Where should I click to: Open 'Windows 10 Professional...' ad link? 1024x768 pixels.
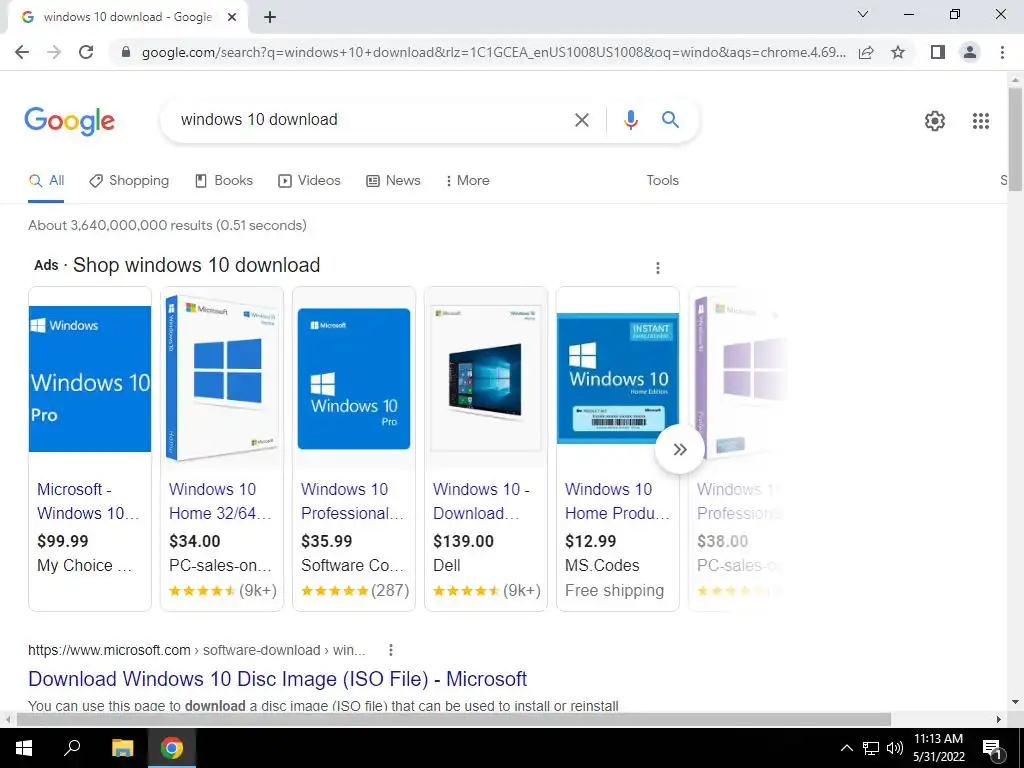pos(352,502)
